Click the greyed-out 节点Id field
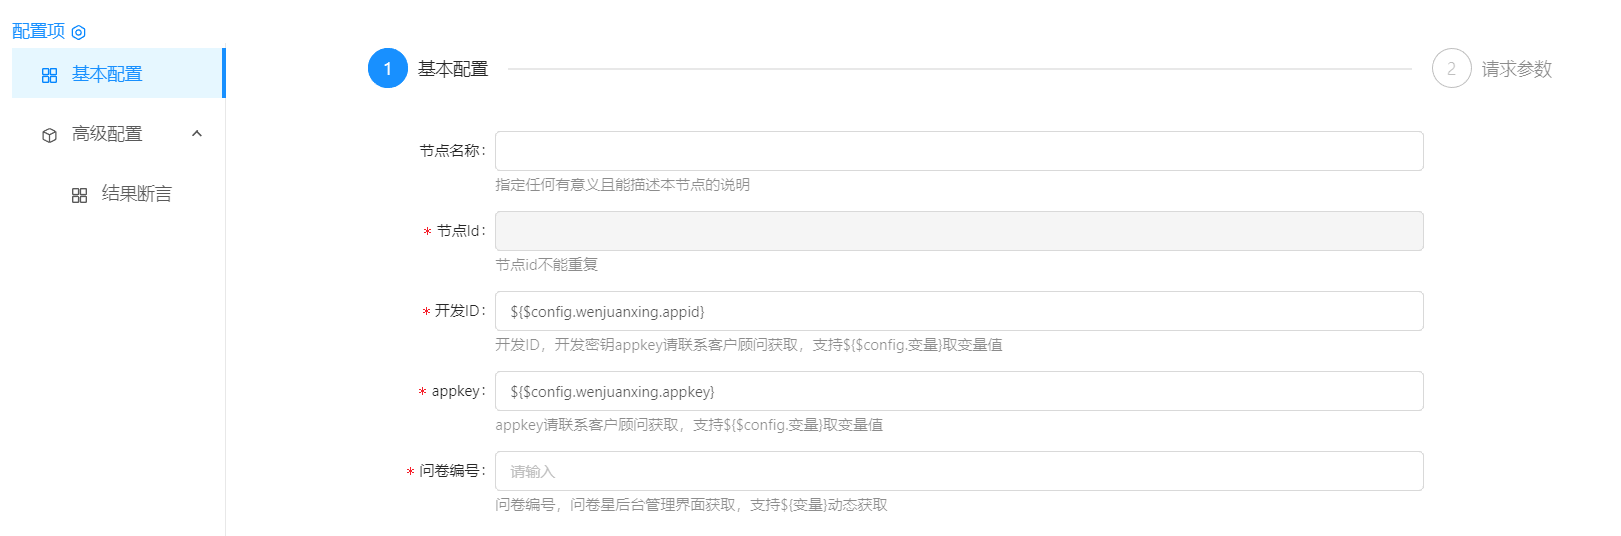Viewport: 1621px width, 536px height. 958,231
